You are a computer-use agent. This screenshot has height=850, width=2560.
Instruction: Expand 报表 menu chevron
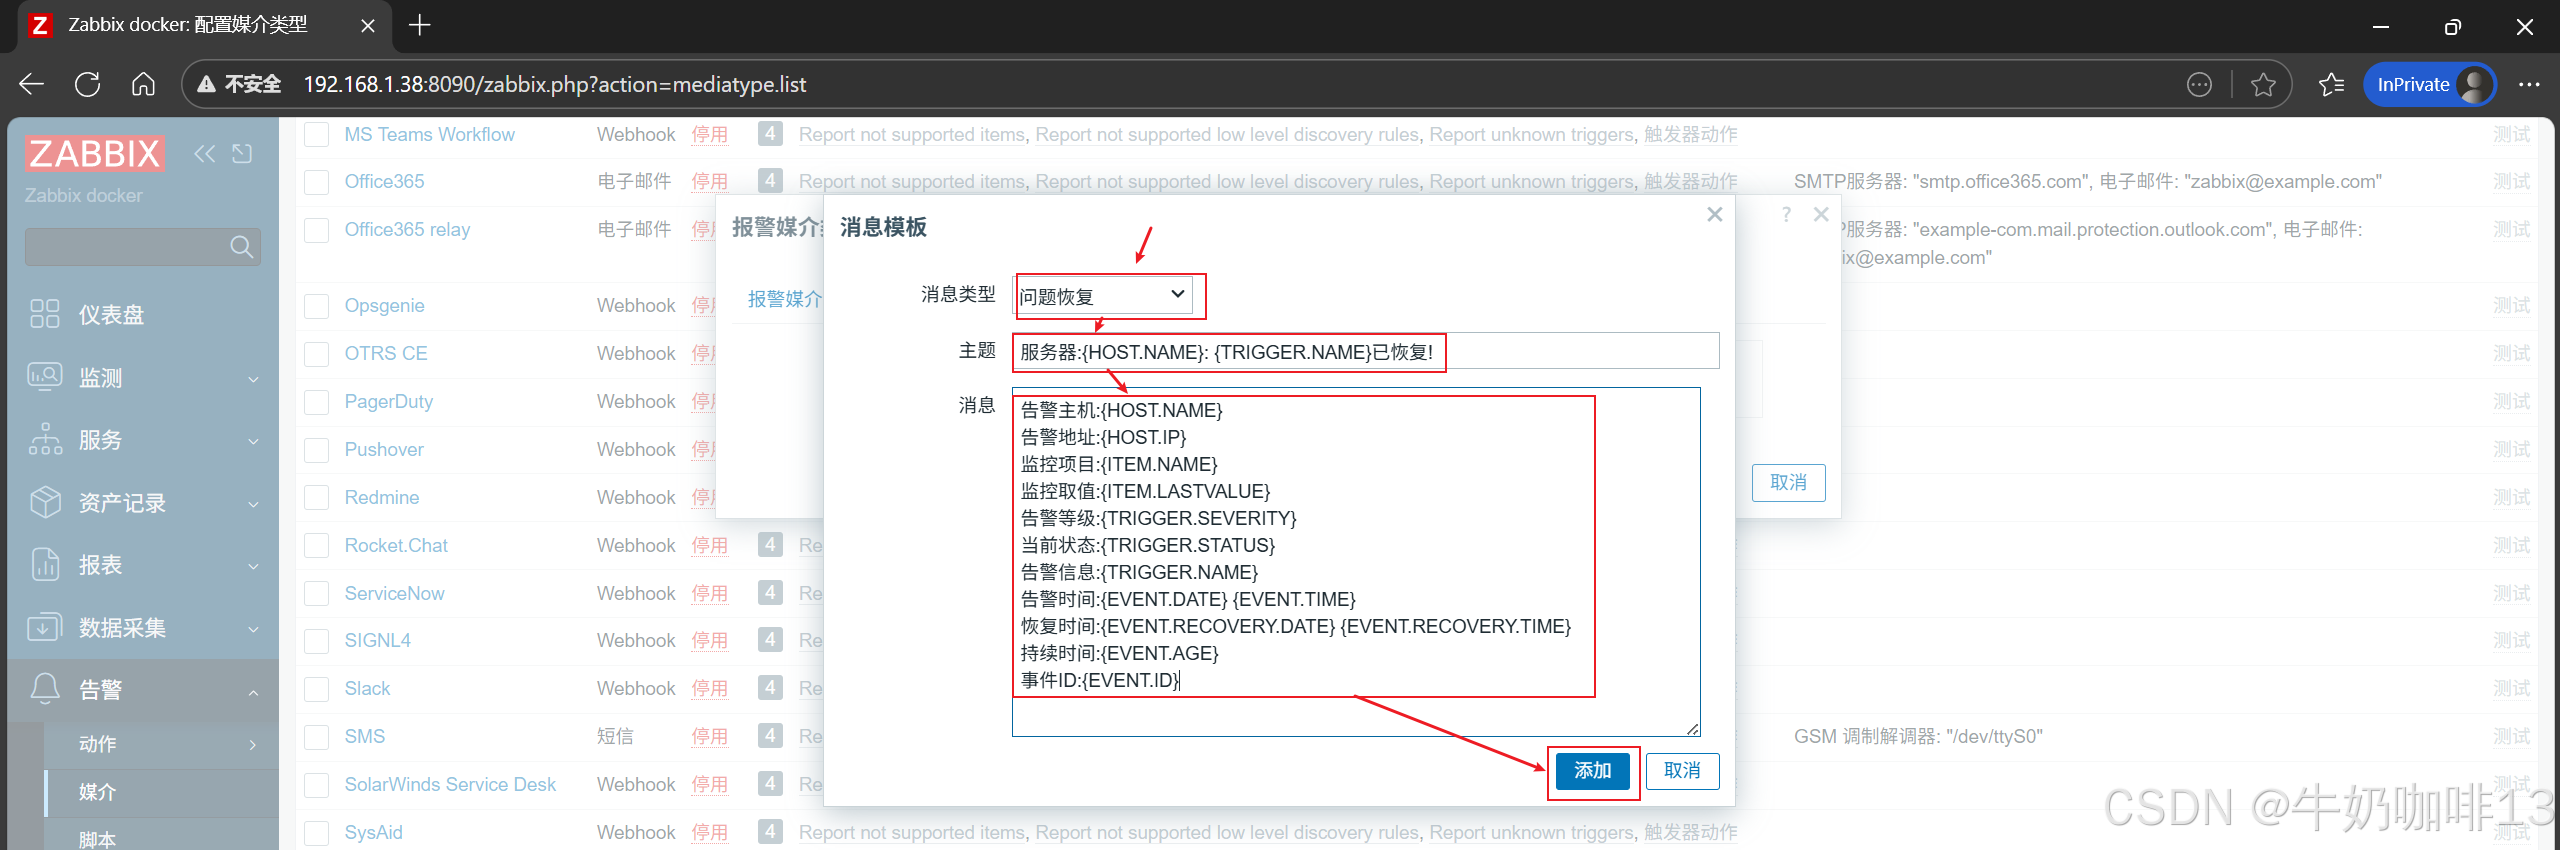coord(253,566)
